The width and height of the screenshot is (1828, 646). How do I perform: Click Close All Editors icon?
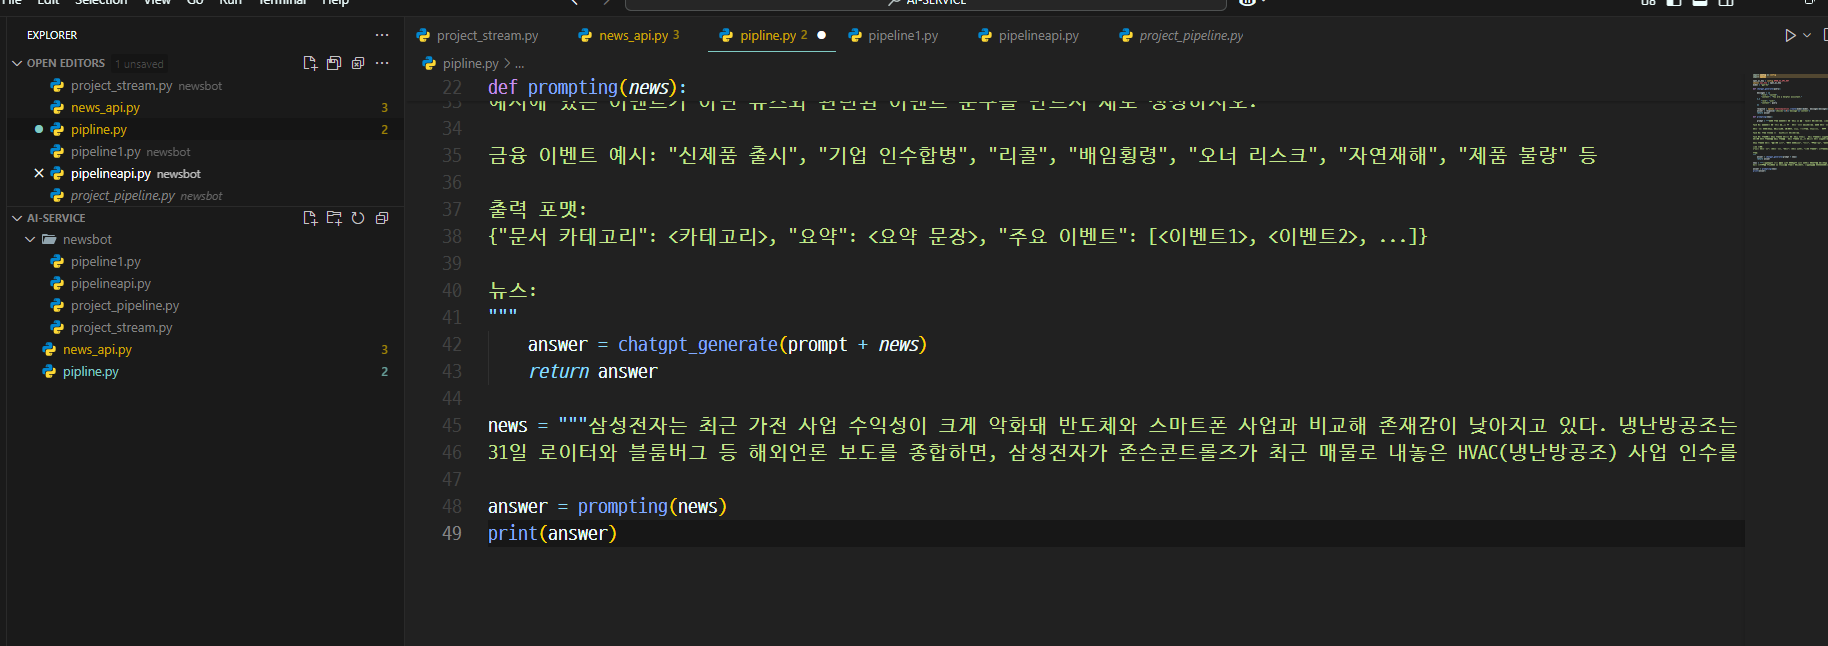[x=358, y=63]
